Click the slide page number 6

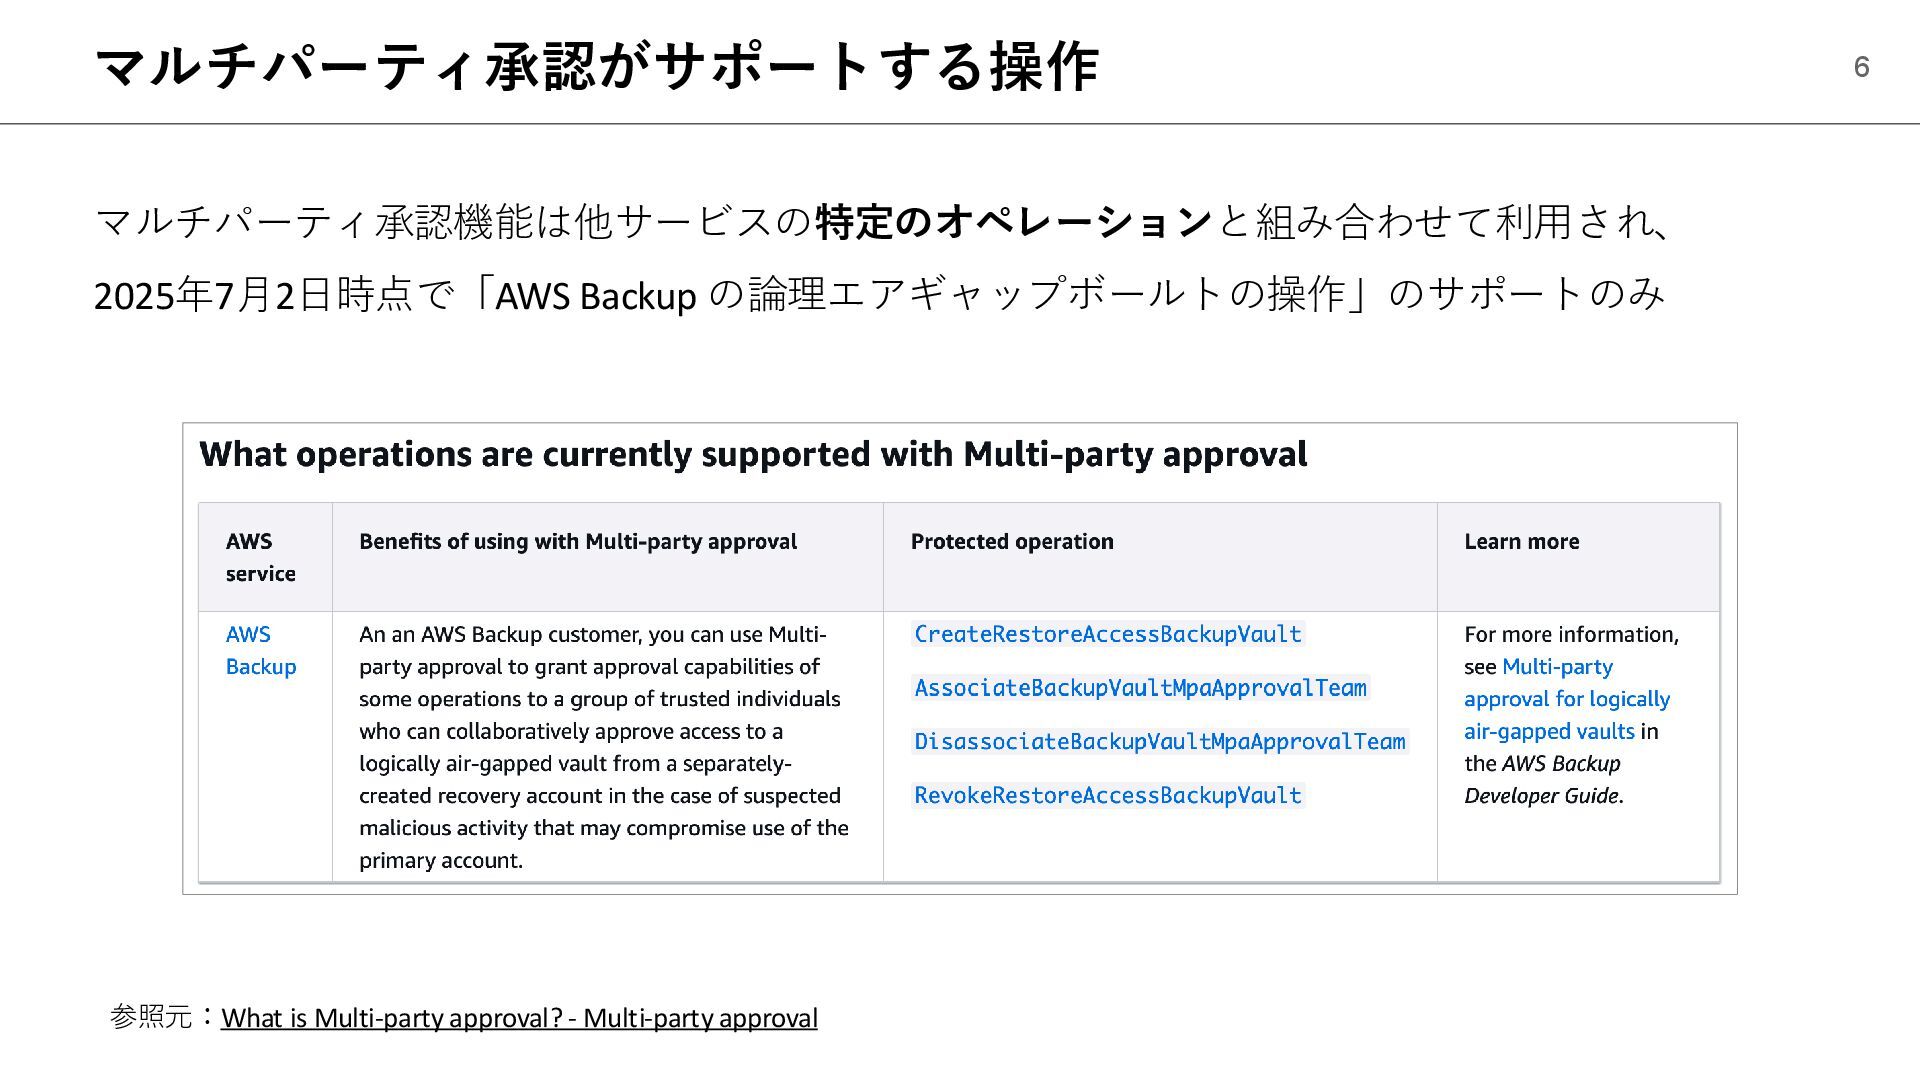tap(1861, 67)
